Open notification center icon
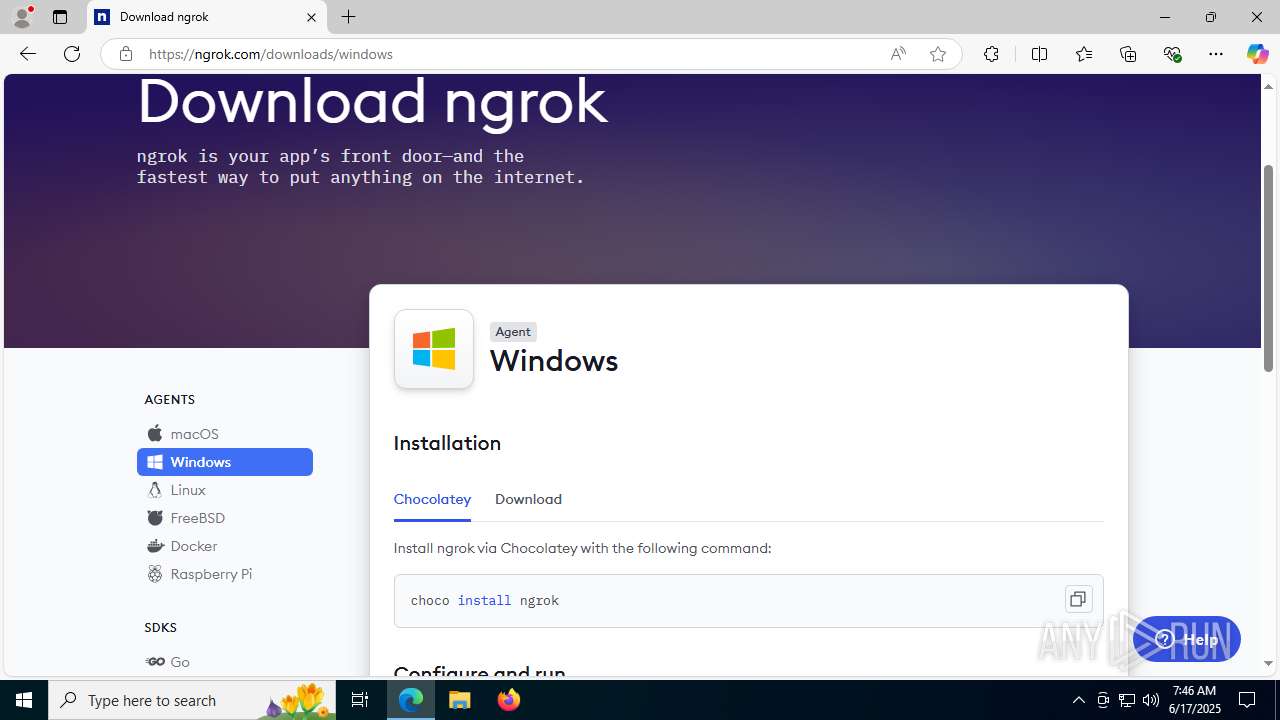This screenshot has height=720, width=1280. 1248,700
